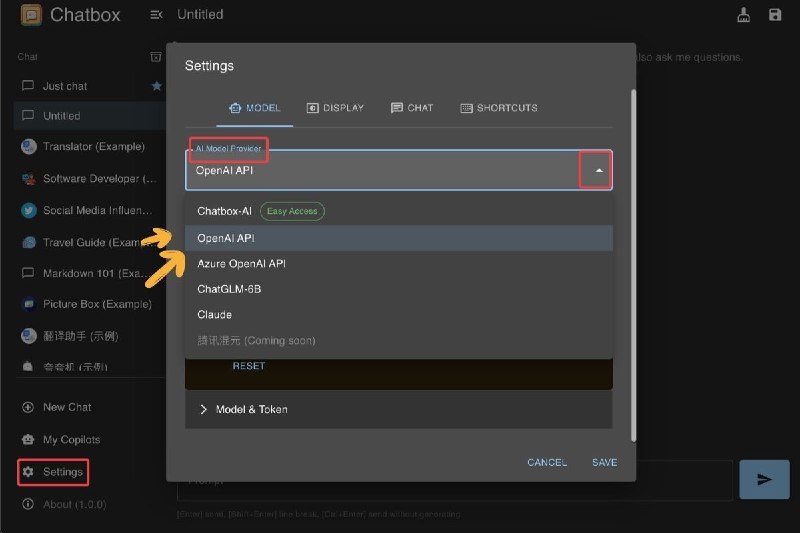This screenshot has width=800, height=533.
Task: Click the RESET button
Action: coord(248,366)
